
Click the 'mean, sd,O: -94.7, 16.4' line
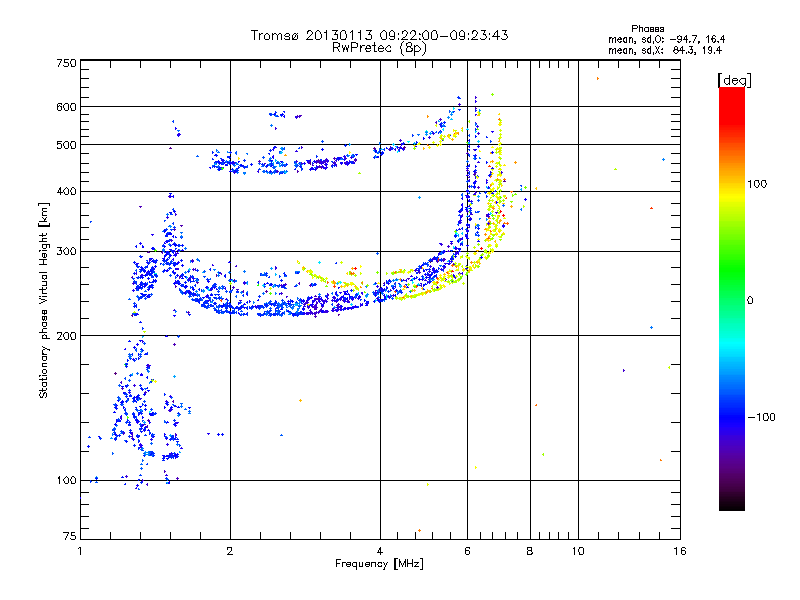coord(666,39)
